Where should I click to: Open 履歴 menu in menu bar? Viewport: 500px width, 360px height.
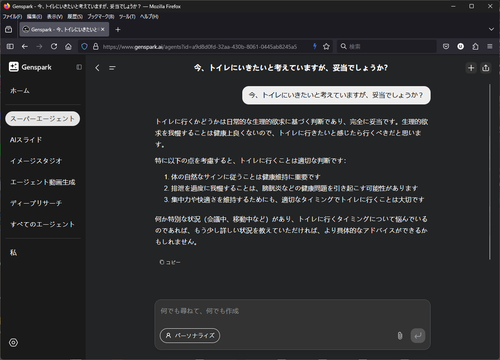click(x=75, y=17)
